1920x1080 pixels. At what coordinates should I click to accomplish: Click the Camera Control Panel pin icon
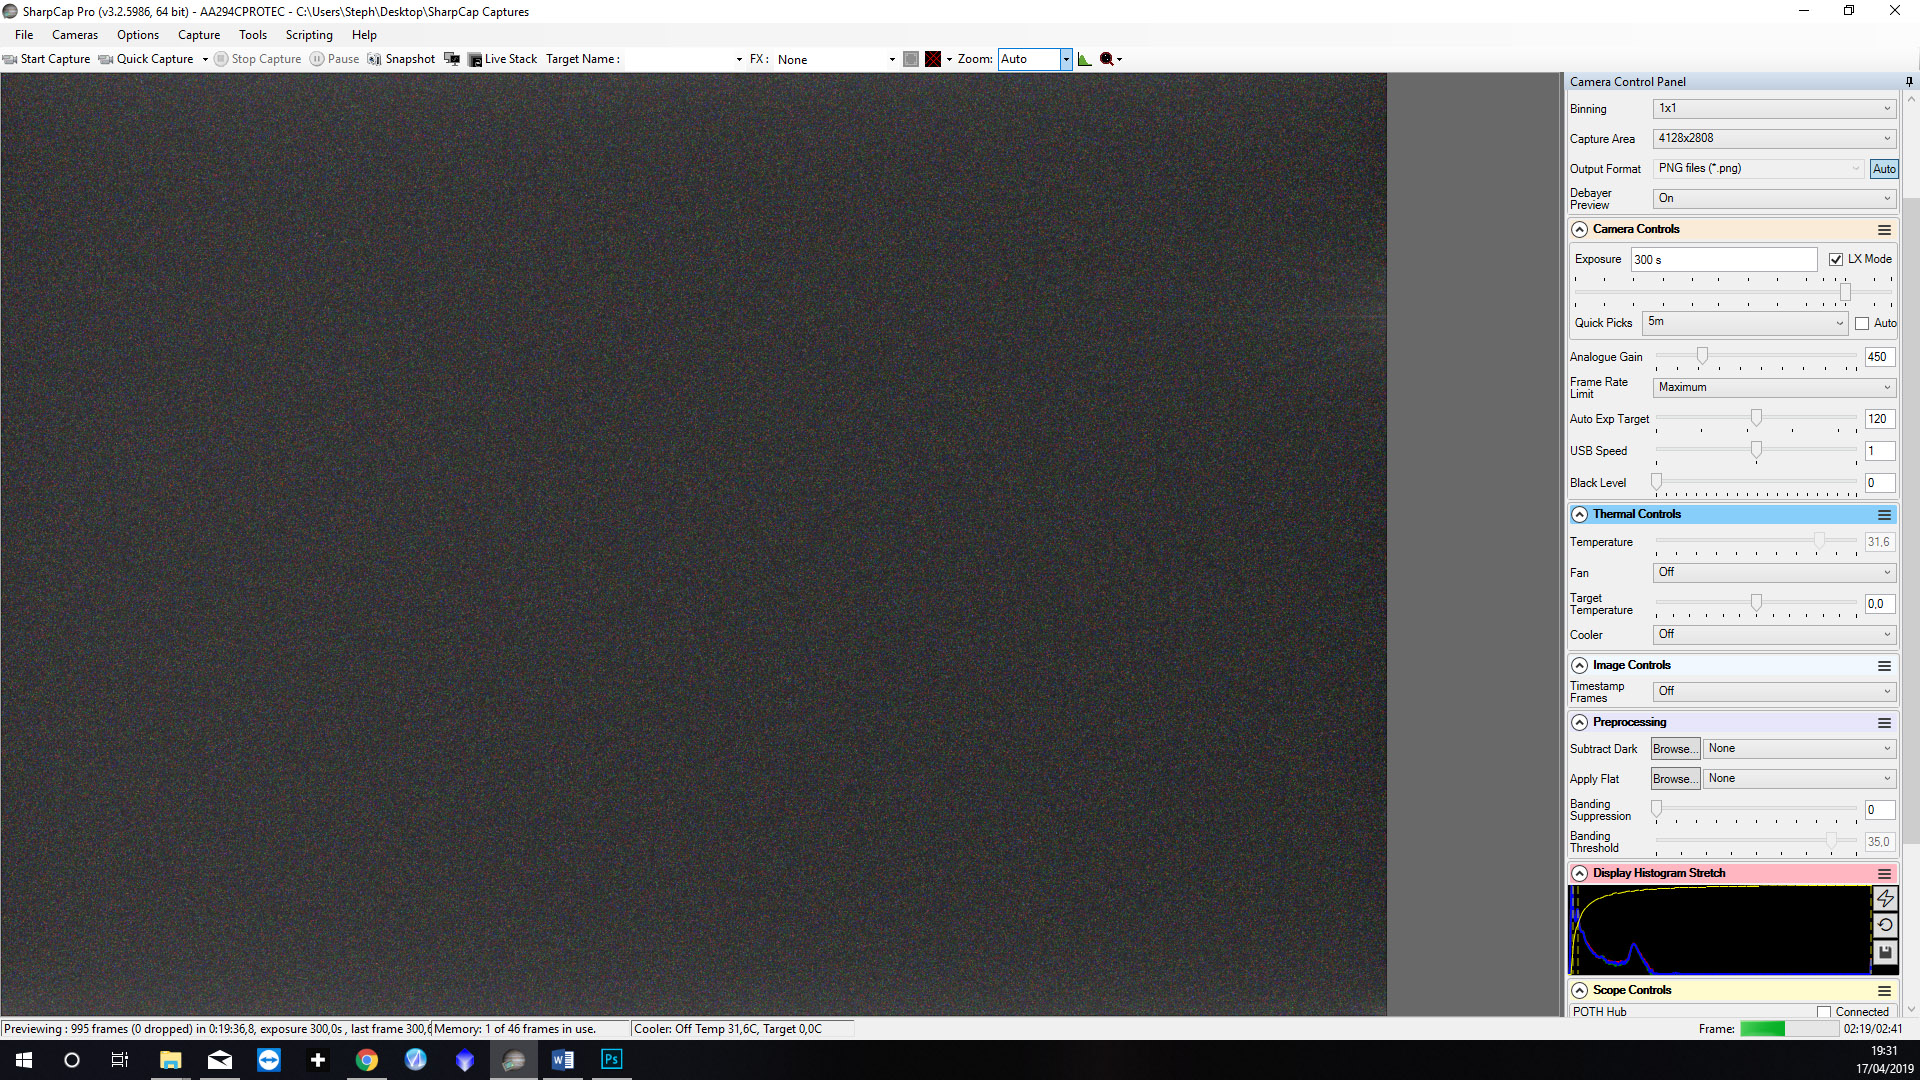[x=1909, y=82]
